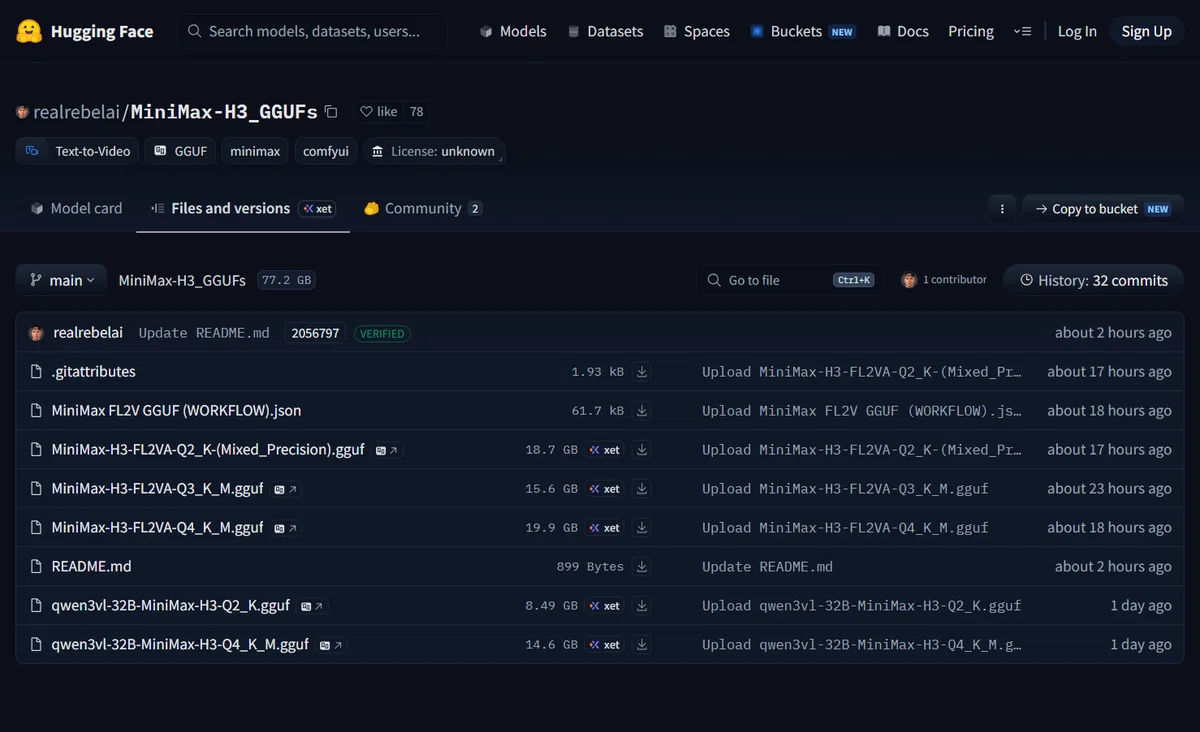Open GGUF viewer for qwen3vl-32B-MiniMax-H3-Q4_K_M.gguf
This screenshot has width=1200, height=732.
point(332,645)
